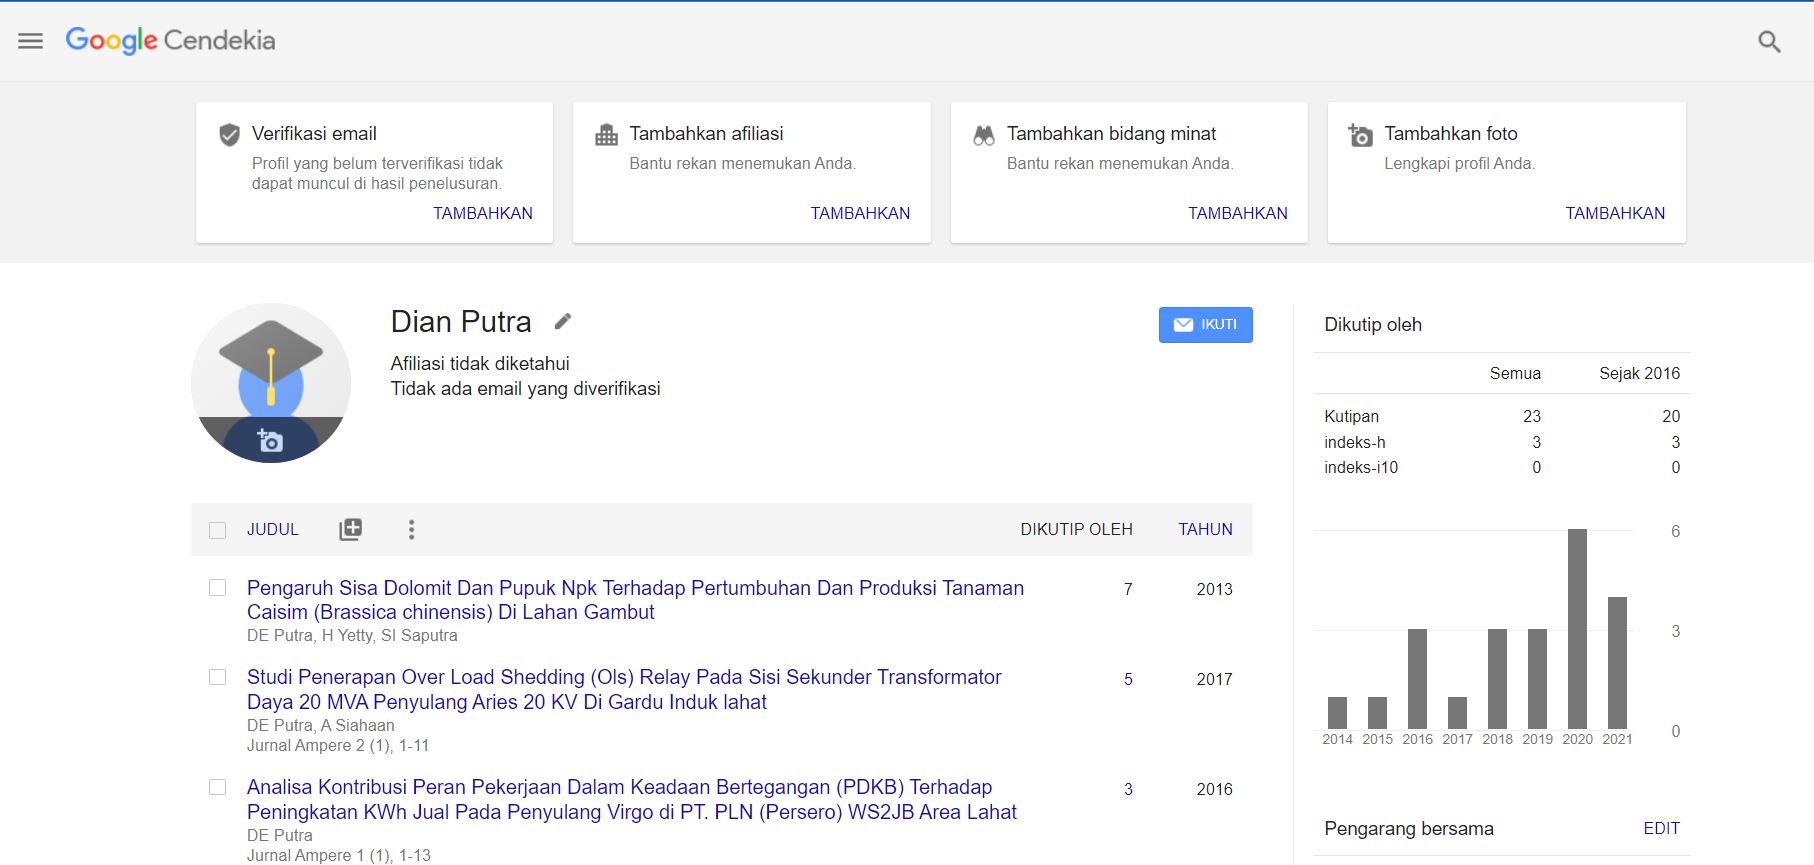Click the 2021 bar in citation chart
Viewport: 1814px width, 865px height.
pyautogui.click(x=1617, y=663)
